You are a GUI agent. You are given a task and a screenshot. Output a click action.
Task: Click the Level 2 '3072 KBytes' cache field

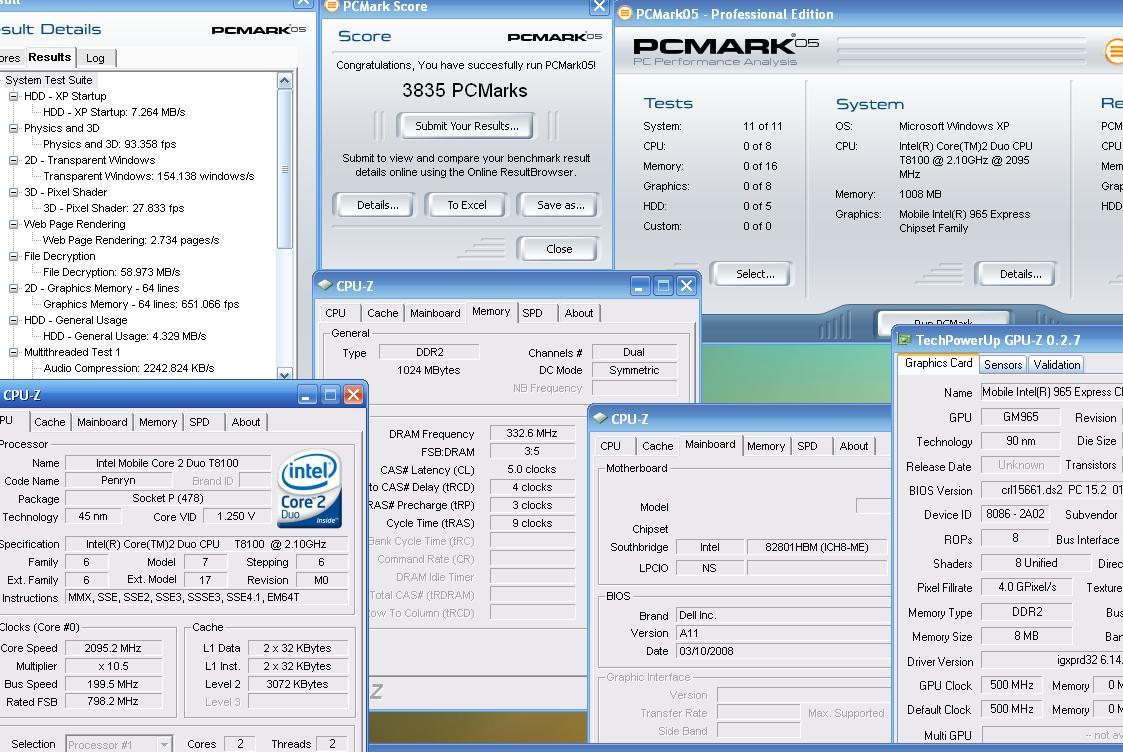pos(297,684)
